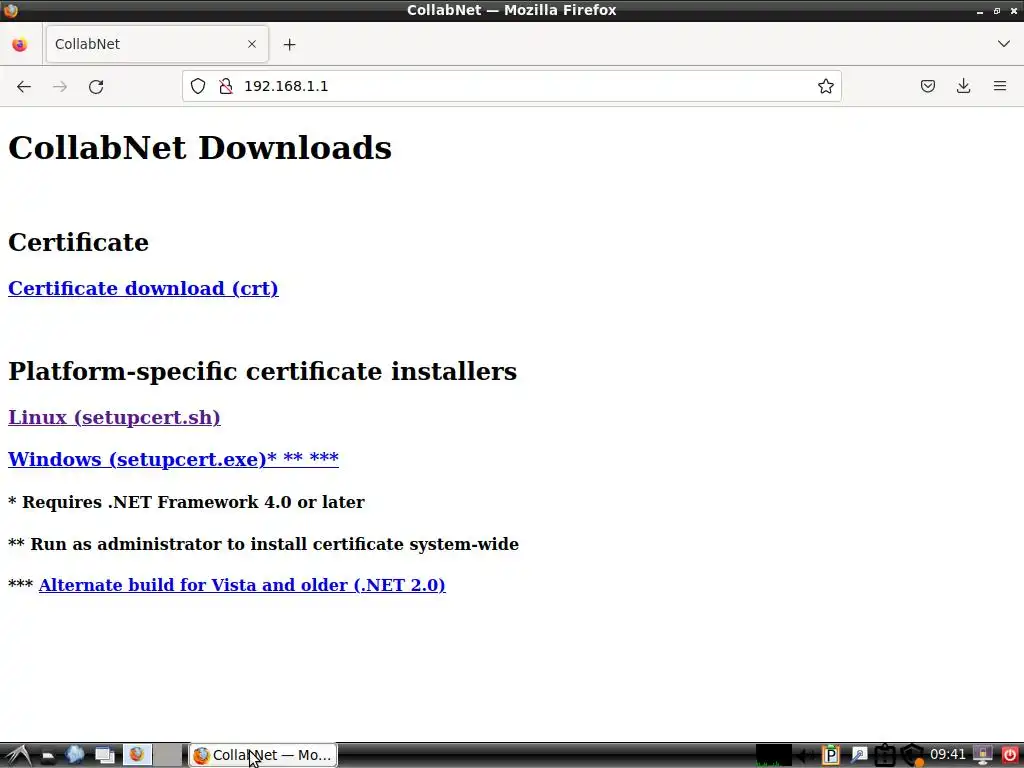The height and width of the screenshot is (768, 1024).
Task: Open Firefox View pinned icon
Action: coord(20,44)
